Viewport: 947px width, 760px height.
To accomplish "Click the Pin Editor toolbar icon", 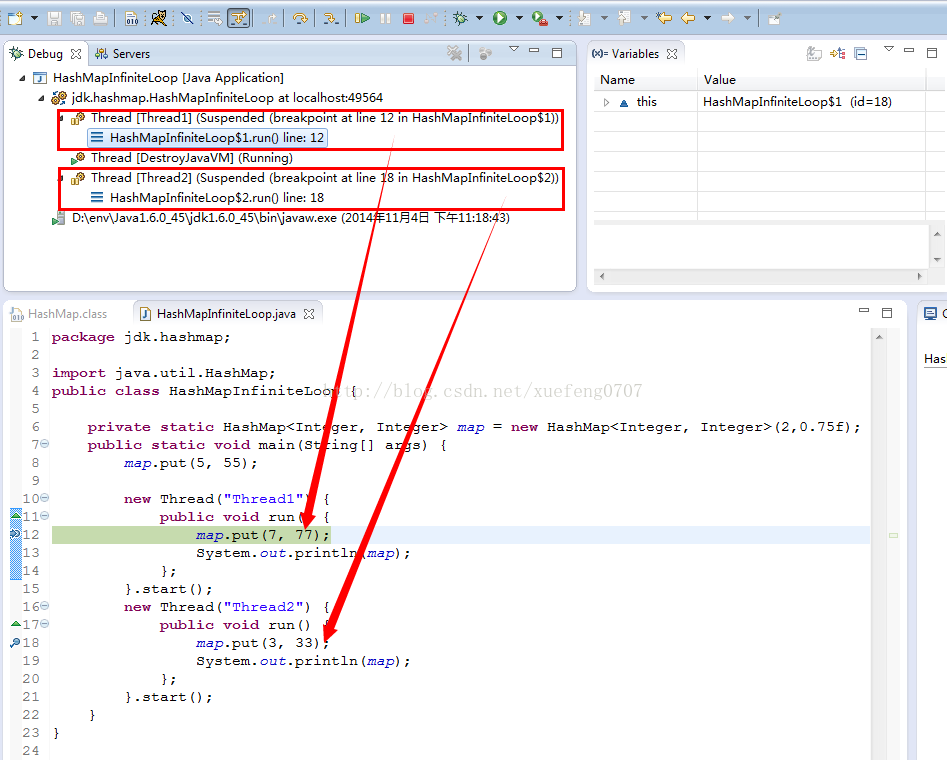I will click(774, 19).
